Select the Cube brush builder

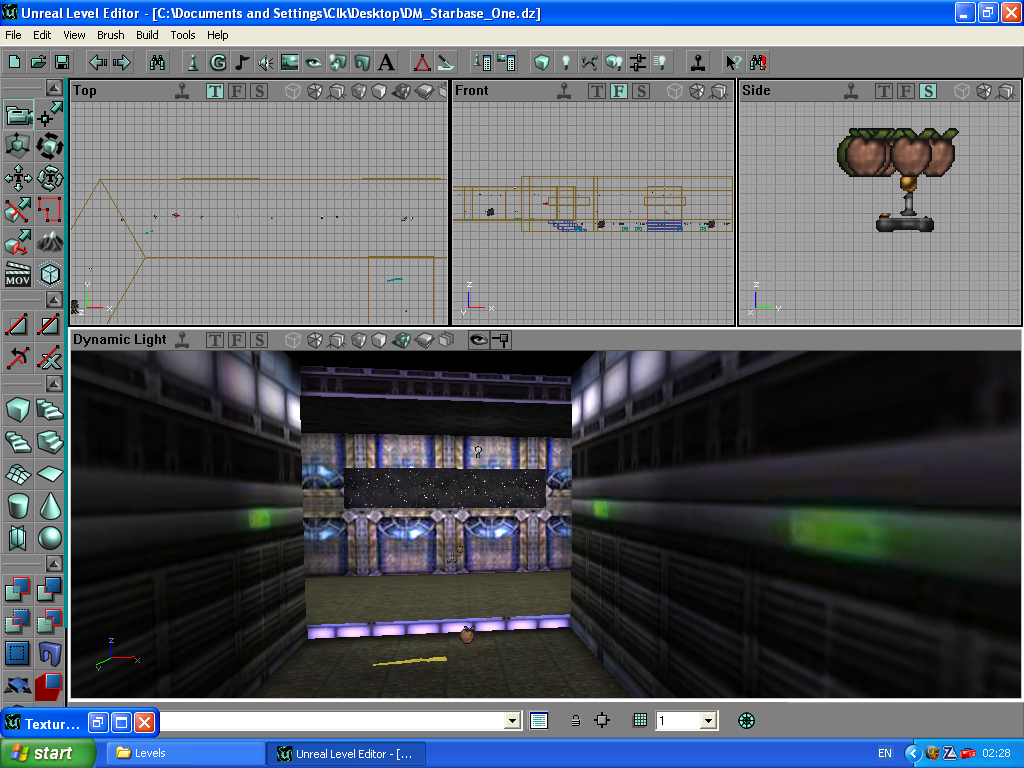(x=18, y=408)
